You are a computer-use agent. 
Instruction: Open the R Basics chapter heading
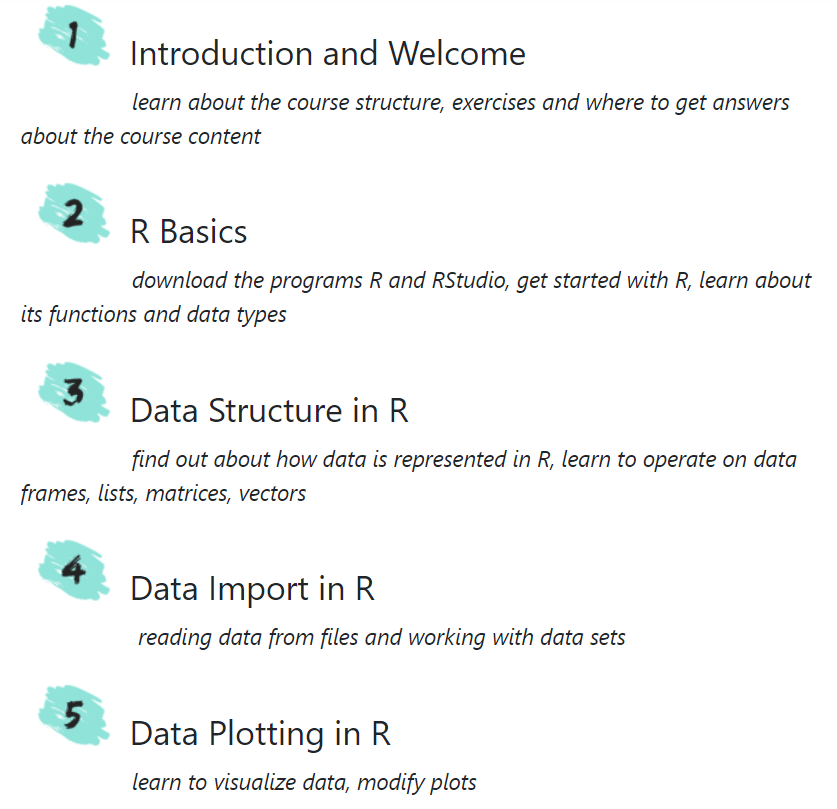[188, 232]
